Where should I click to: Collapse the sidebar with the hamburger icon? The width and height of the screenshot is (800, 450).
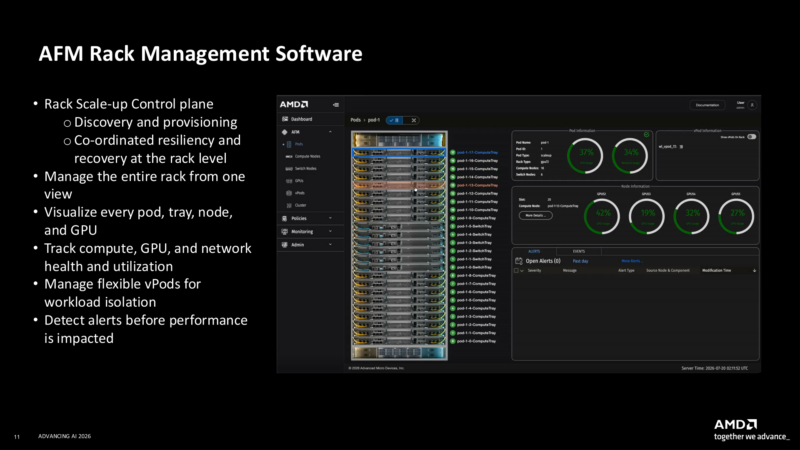(336, 105)
